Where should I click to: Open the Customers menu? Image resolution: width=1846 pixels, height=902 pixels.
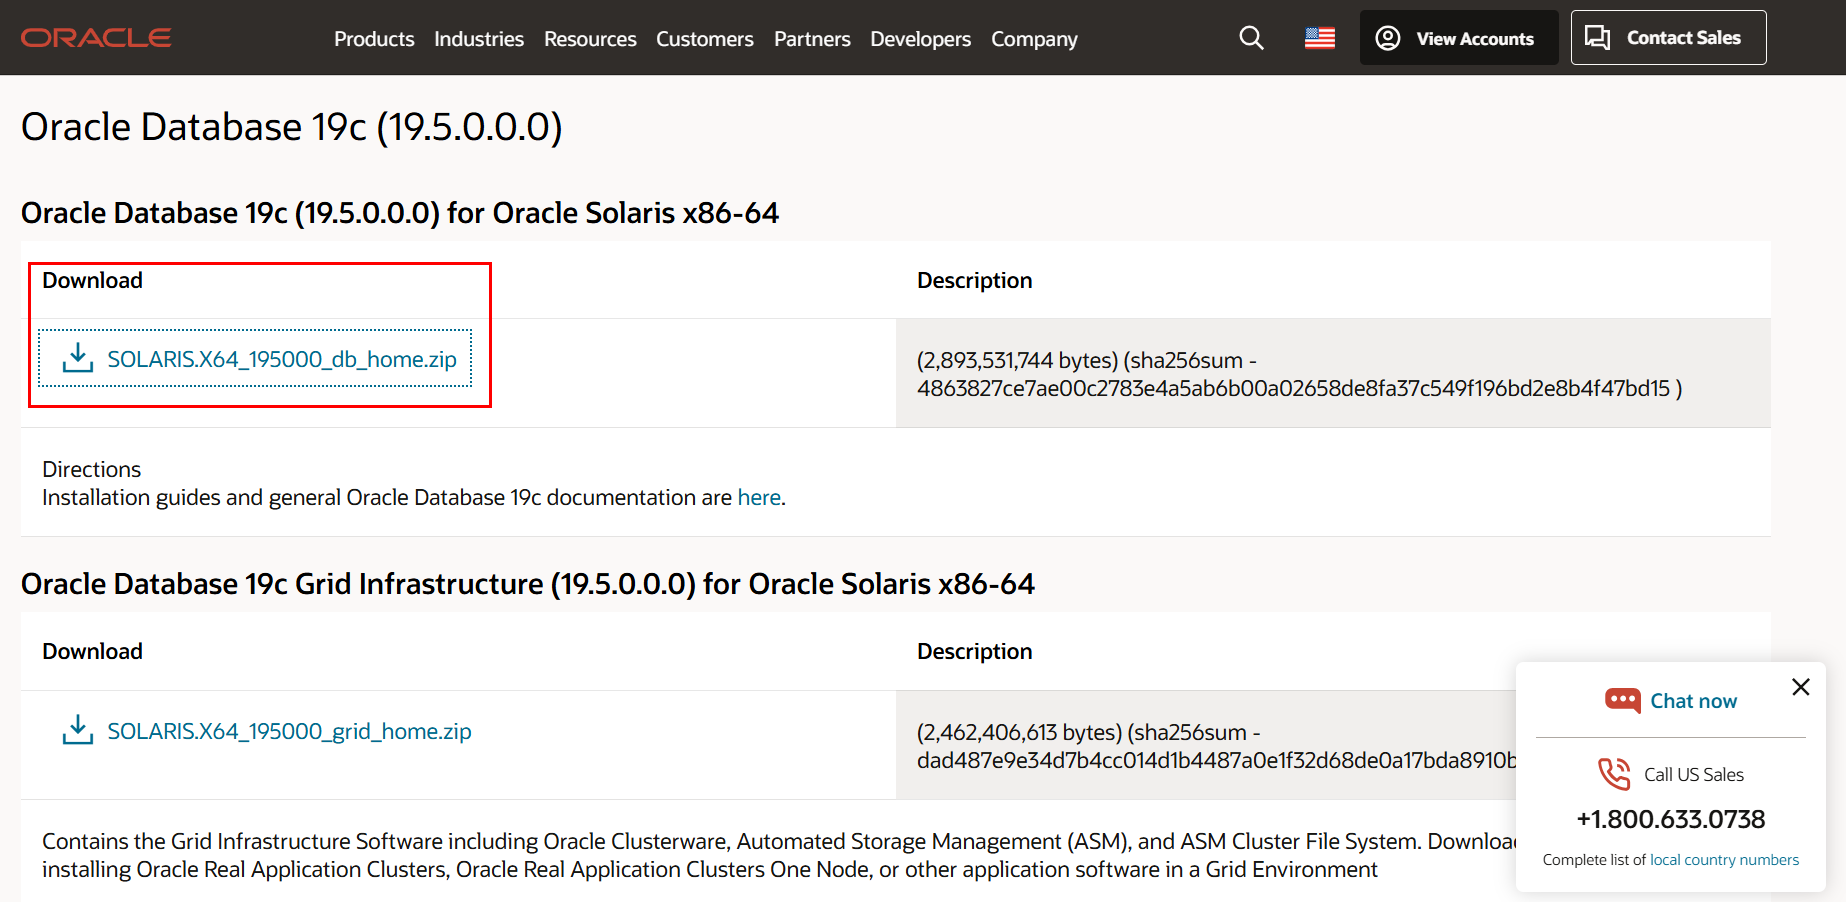pyautogui.click(x=704, y=39)
